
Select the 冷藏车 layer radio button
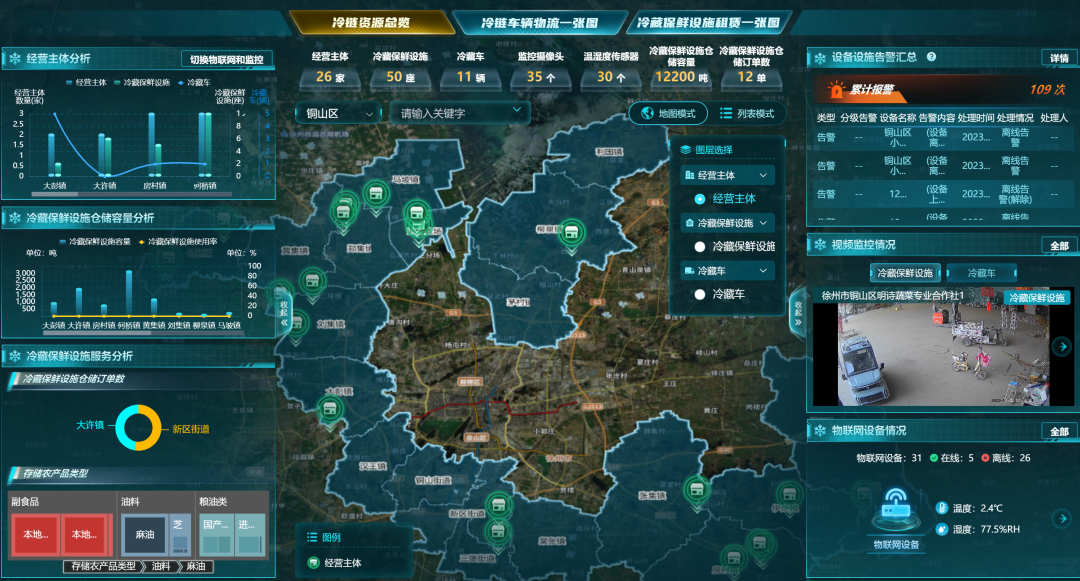(x=700, y=294)
